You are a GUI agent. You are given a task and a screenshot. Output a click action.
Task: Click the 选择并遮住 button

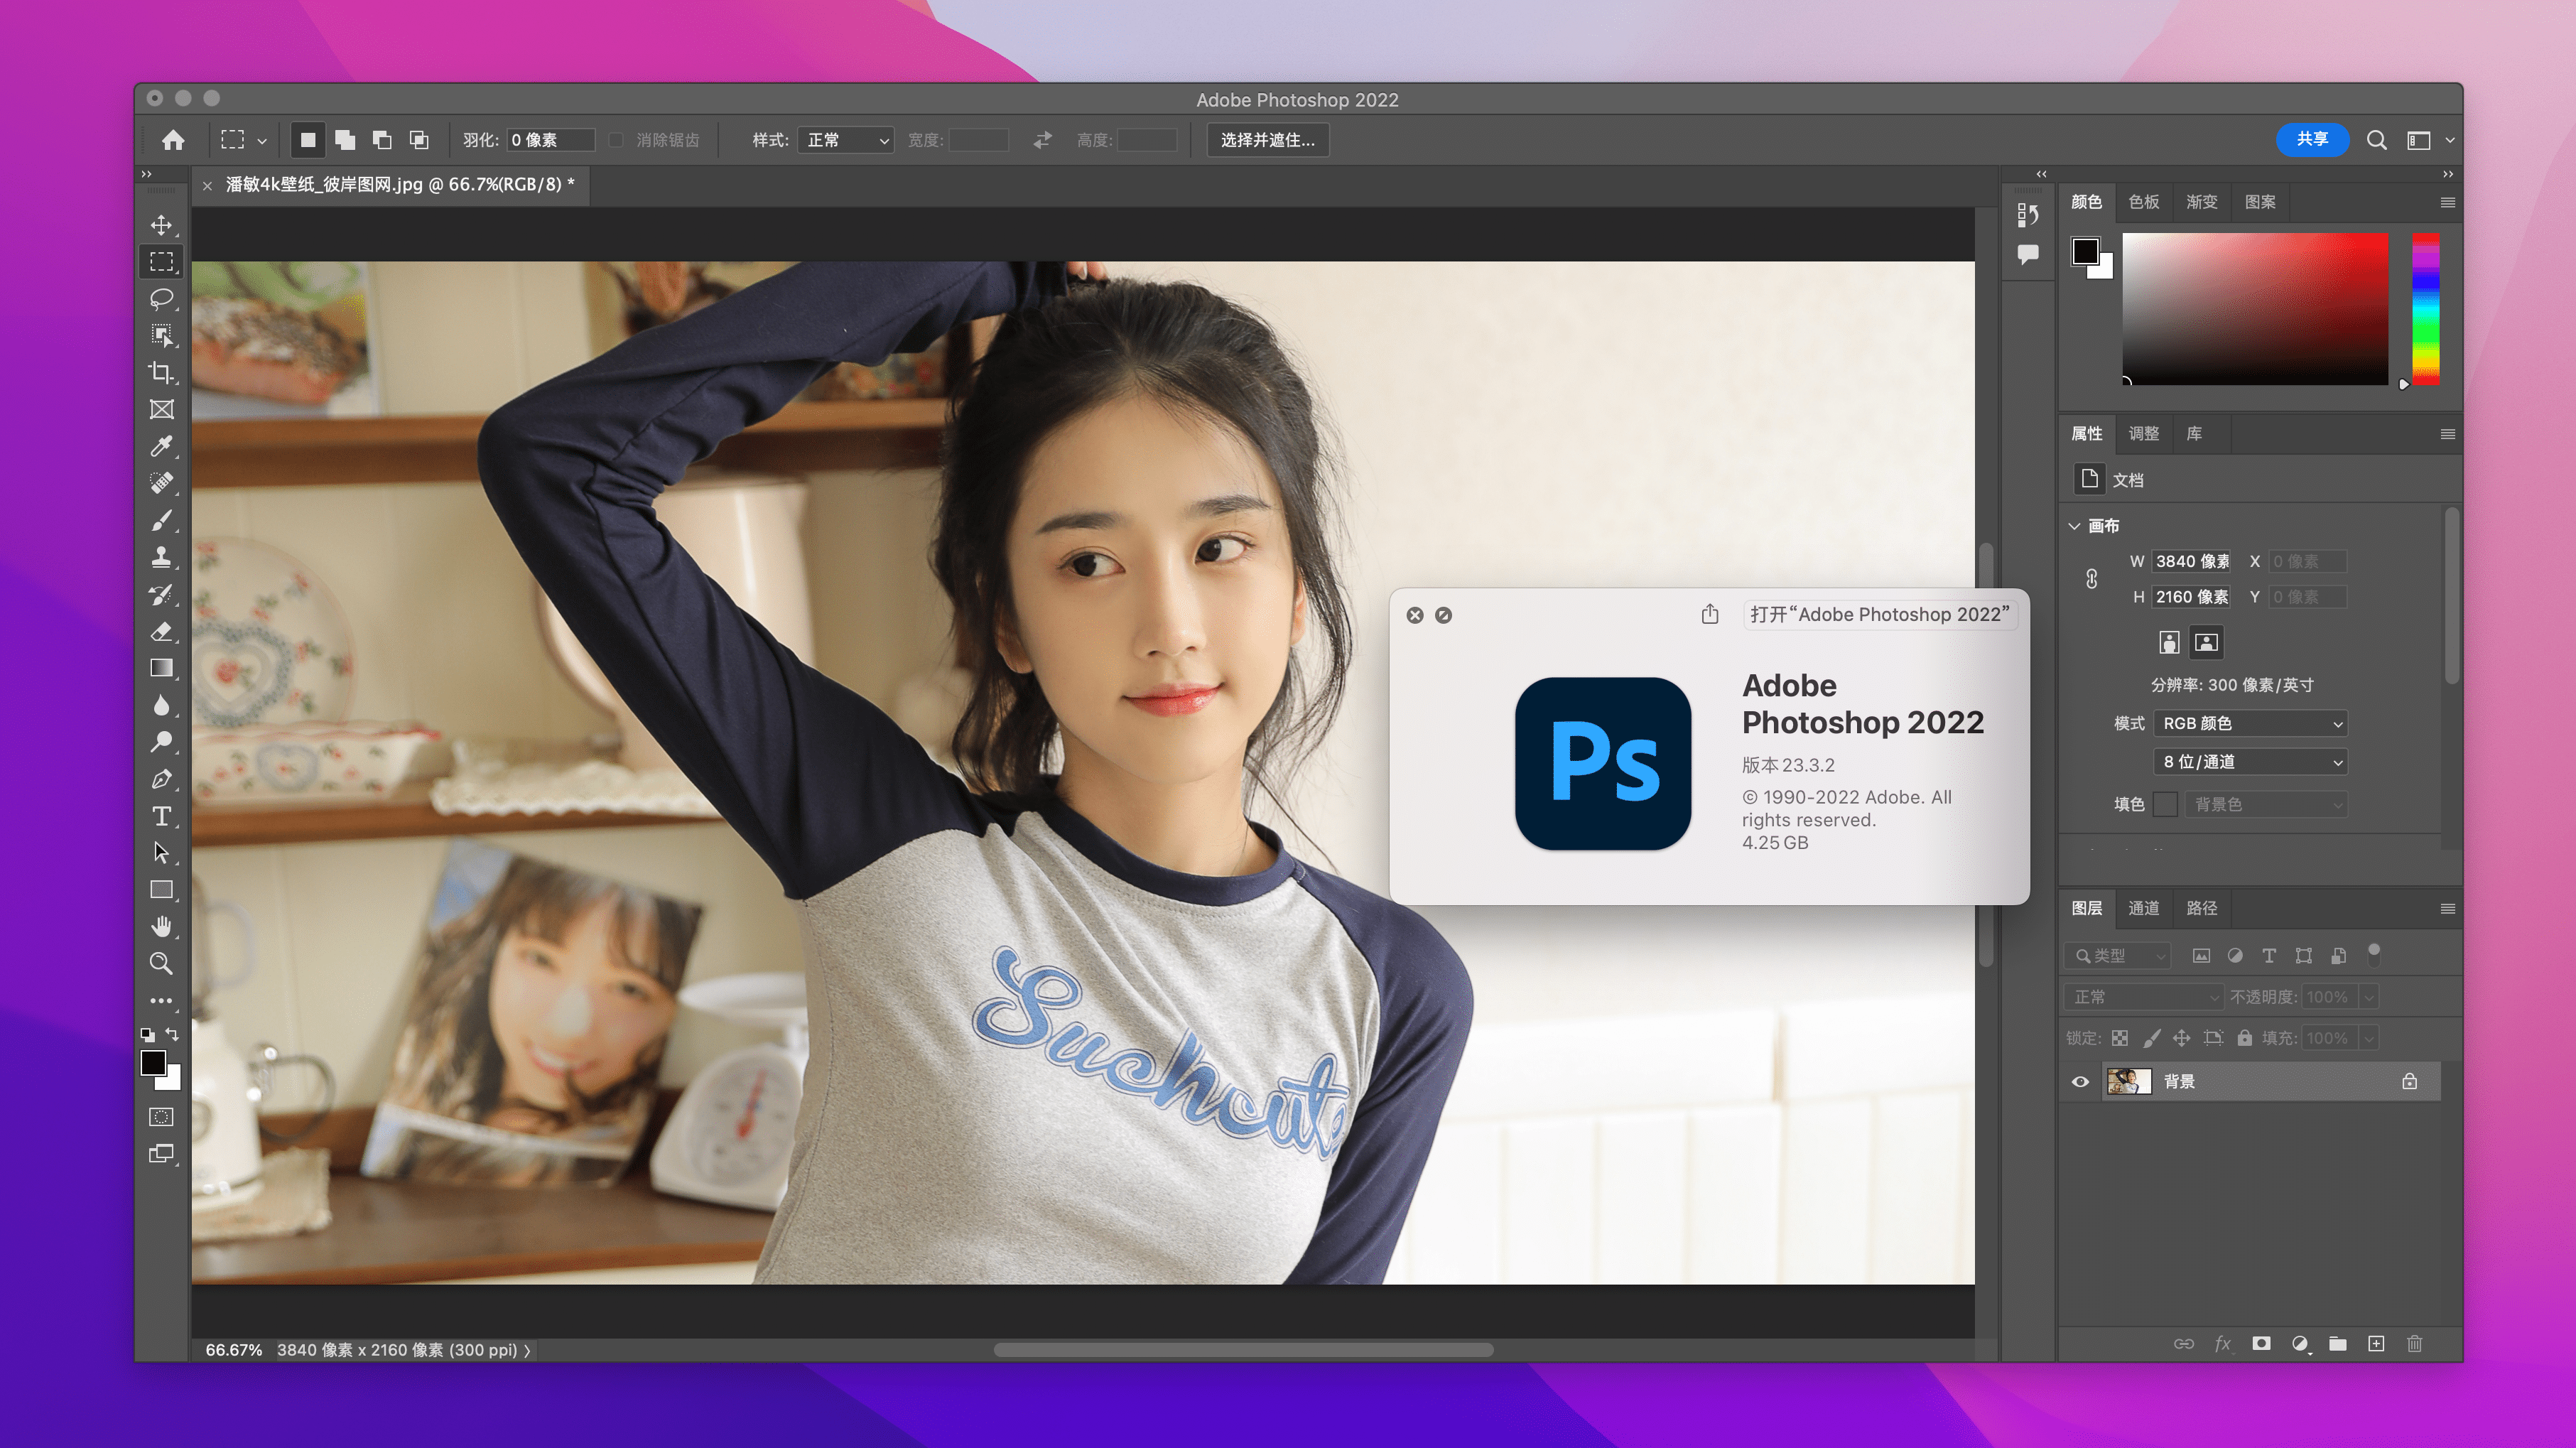[1267, 140]
